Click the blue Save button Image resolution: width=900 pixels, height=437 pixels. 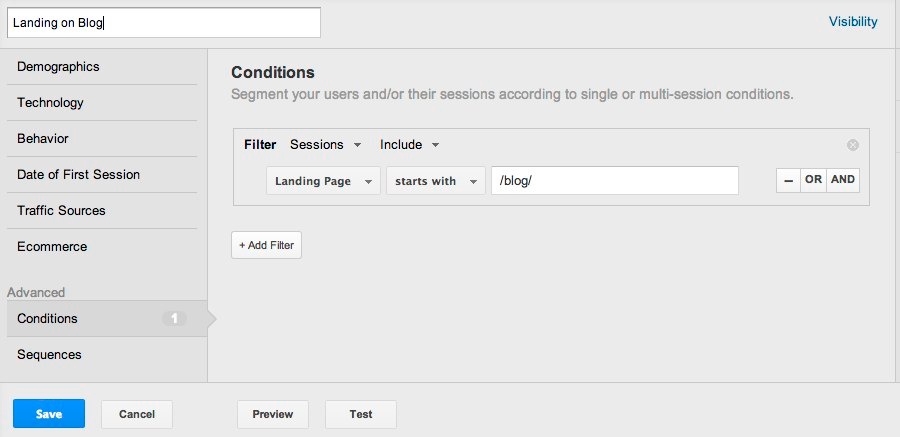[x=48, y=414]
